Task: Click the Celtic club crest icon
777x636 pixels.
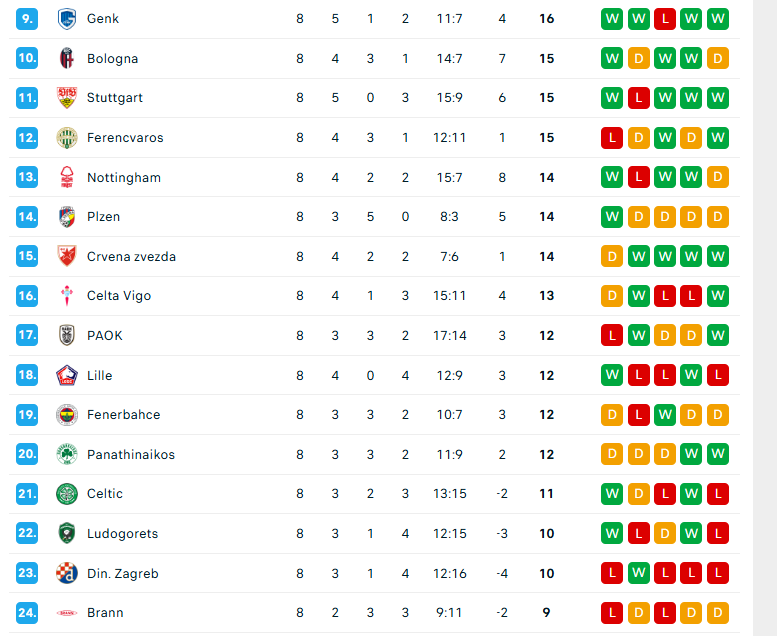Action: 67,493
